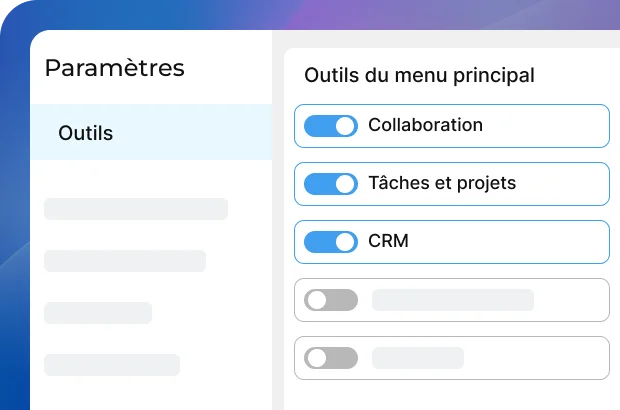Select the first gray placeholder under Outils
Screen dimensions: 620x410
(x=136, y=209)
